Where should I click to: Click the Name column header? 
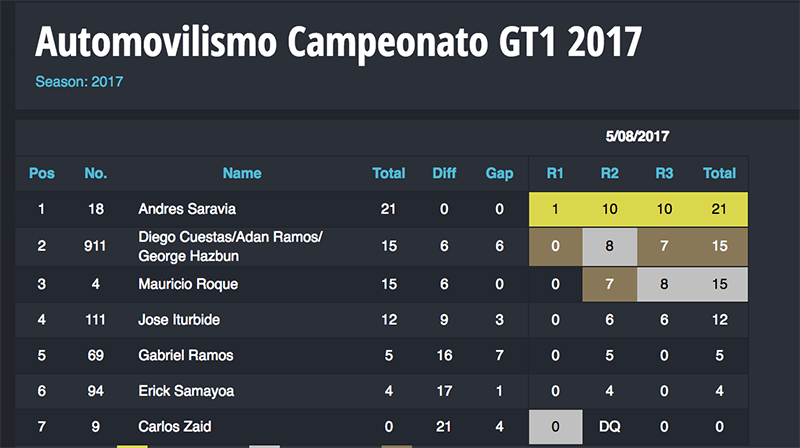click(x=242, y=173)
